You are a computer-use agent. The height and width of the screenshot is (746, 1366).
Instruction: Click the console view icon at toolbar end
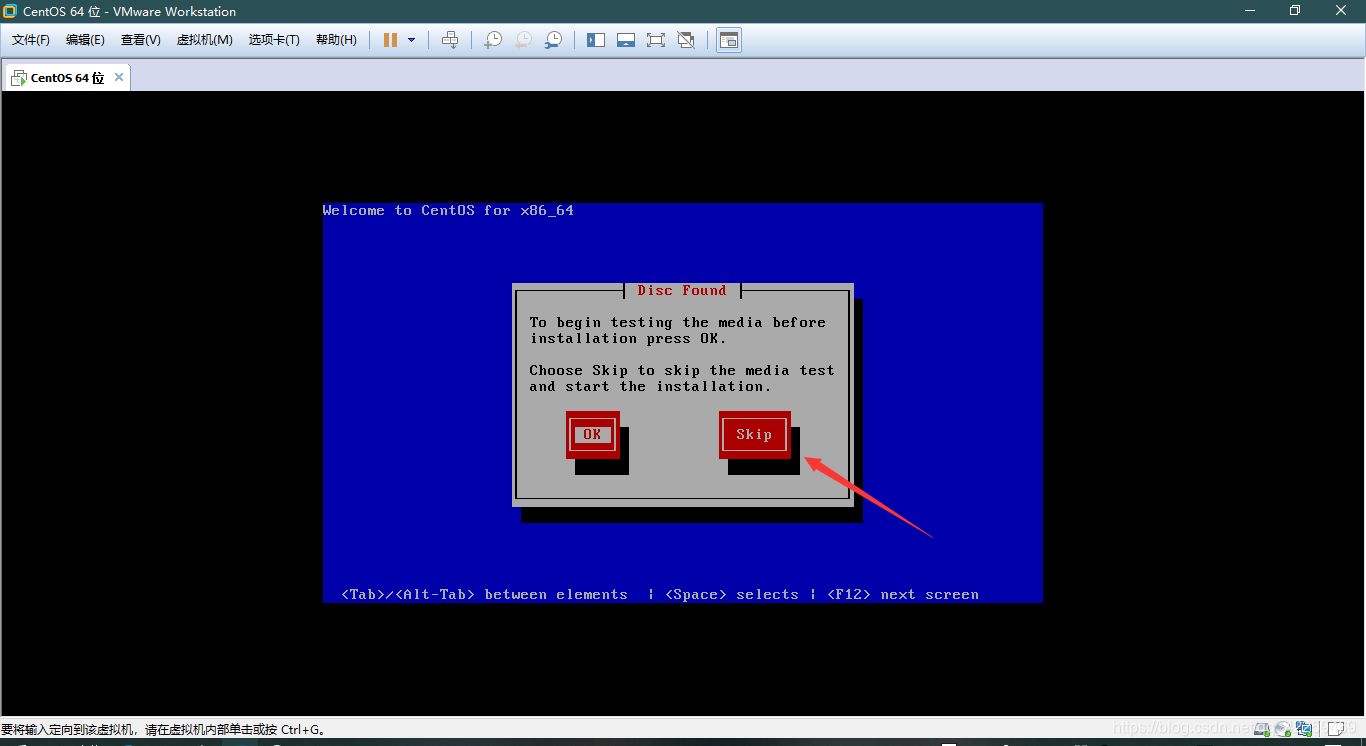point(729,40)
